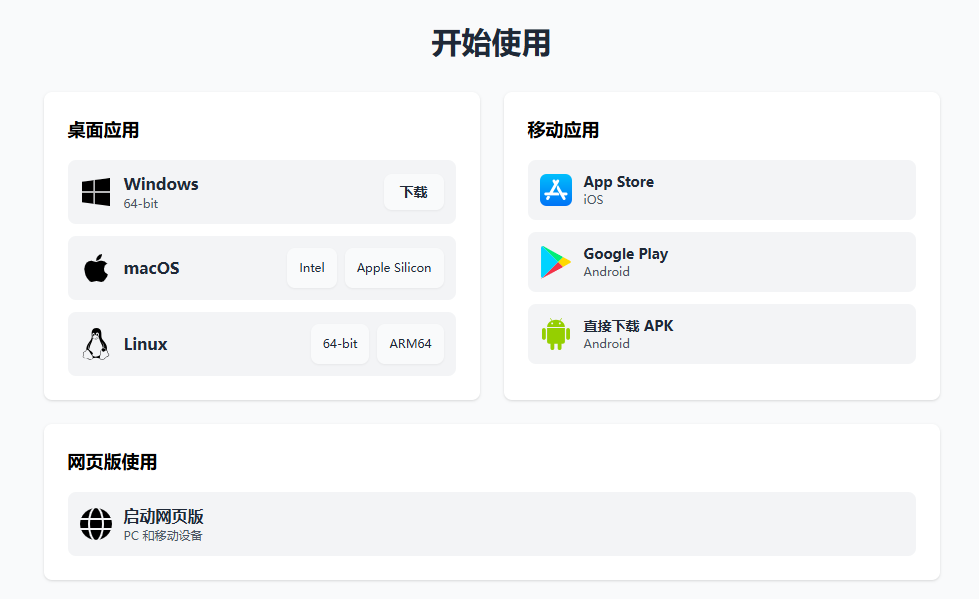
Task: Click the green Android robot icon
Action: point(554,333)
